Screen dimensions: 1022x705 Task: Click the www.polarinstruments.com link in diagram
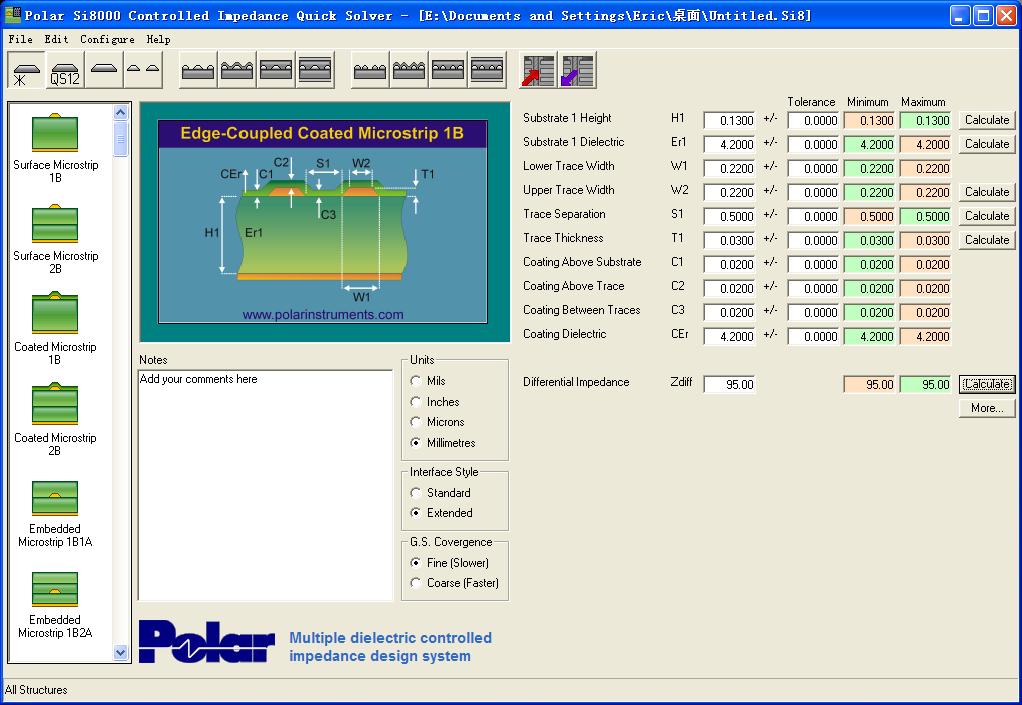(x=323, y=314)
